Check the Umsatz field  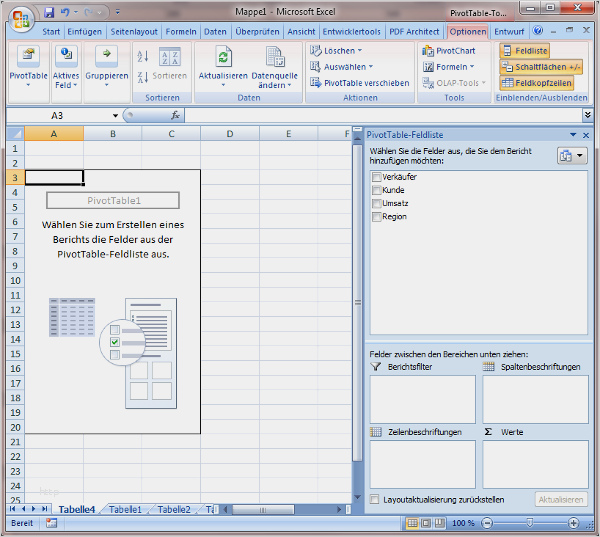point(377,203)
